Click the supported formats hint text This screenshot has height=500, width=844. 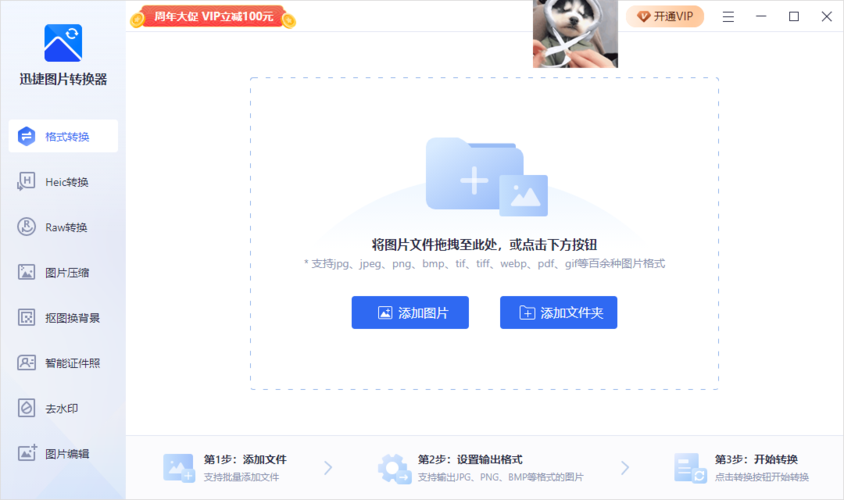[x=484, y=264]
